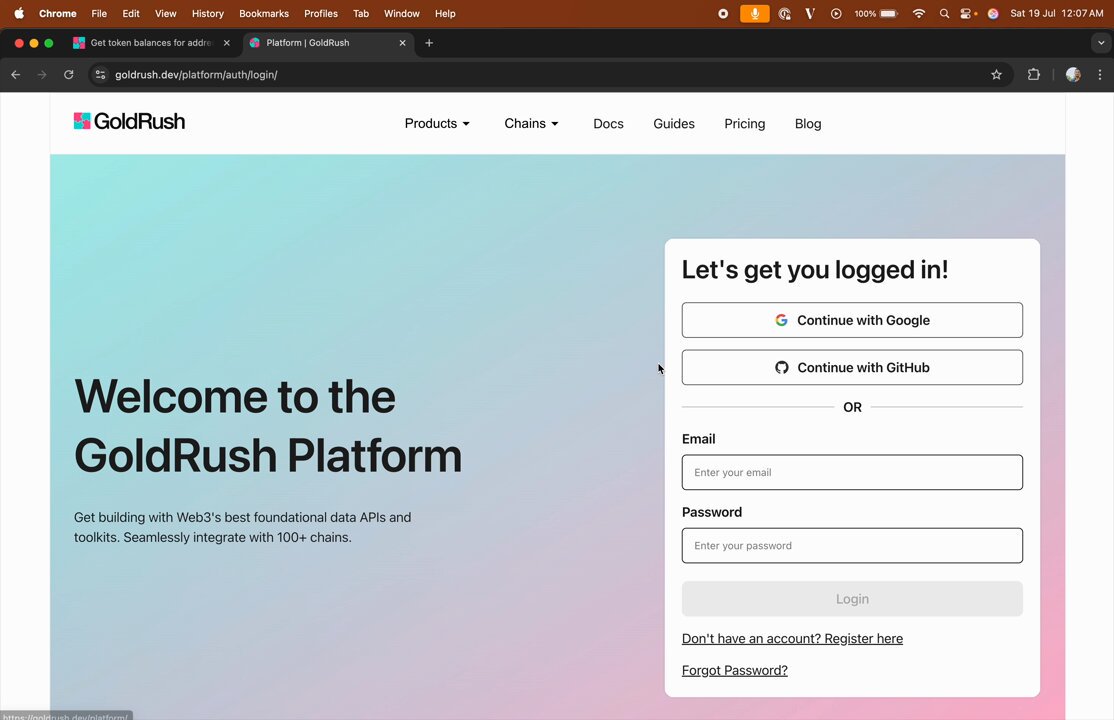Open the Bookmarks menu

(264, 14)
